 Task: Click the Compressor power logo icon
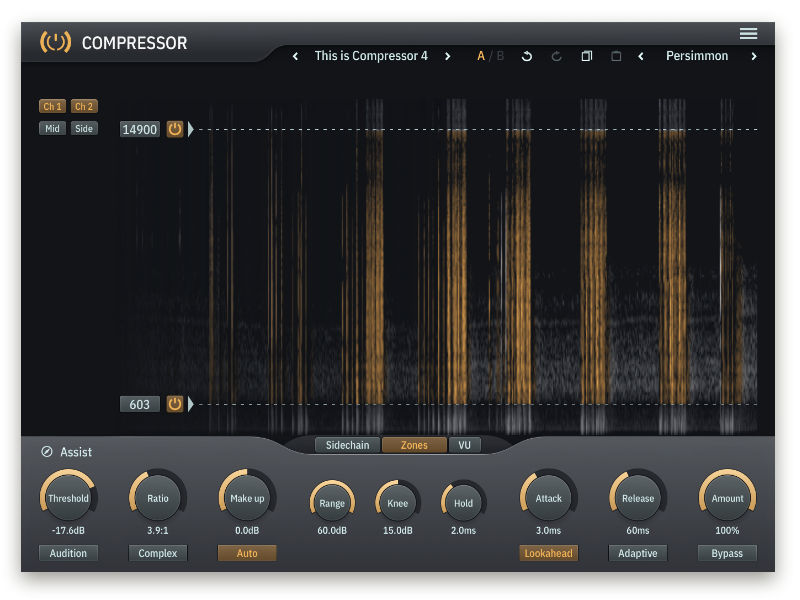click(x=56, y=42)
